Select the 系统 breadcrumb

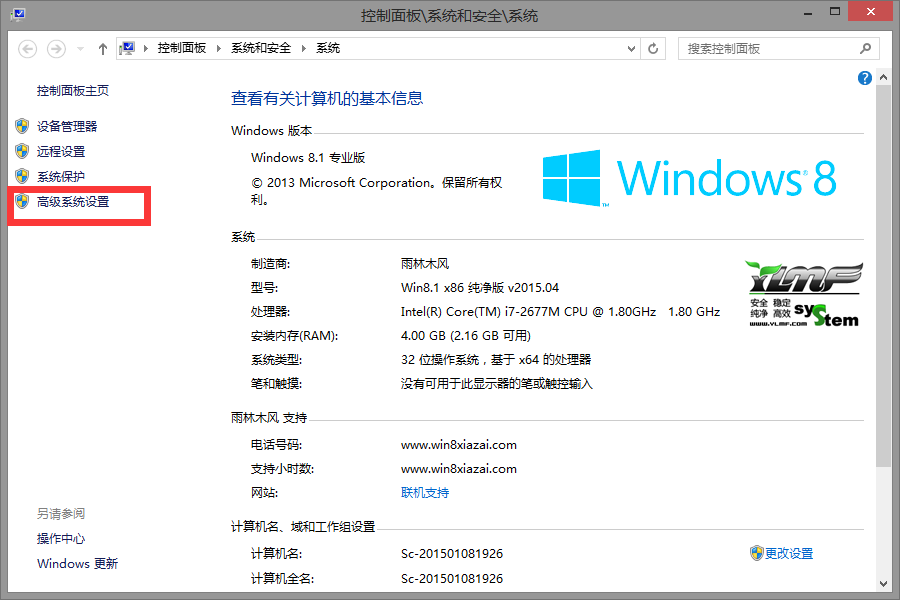328,48
